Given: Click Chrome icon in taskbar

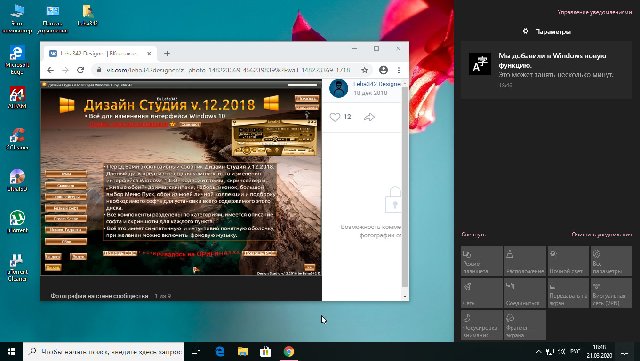Looking at the screenshot, I should coord(289,352).
